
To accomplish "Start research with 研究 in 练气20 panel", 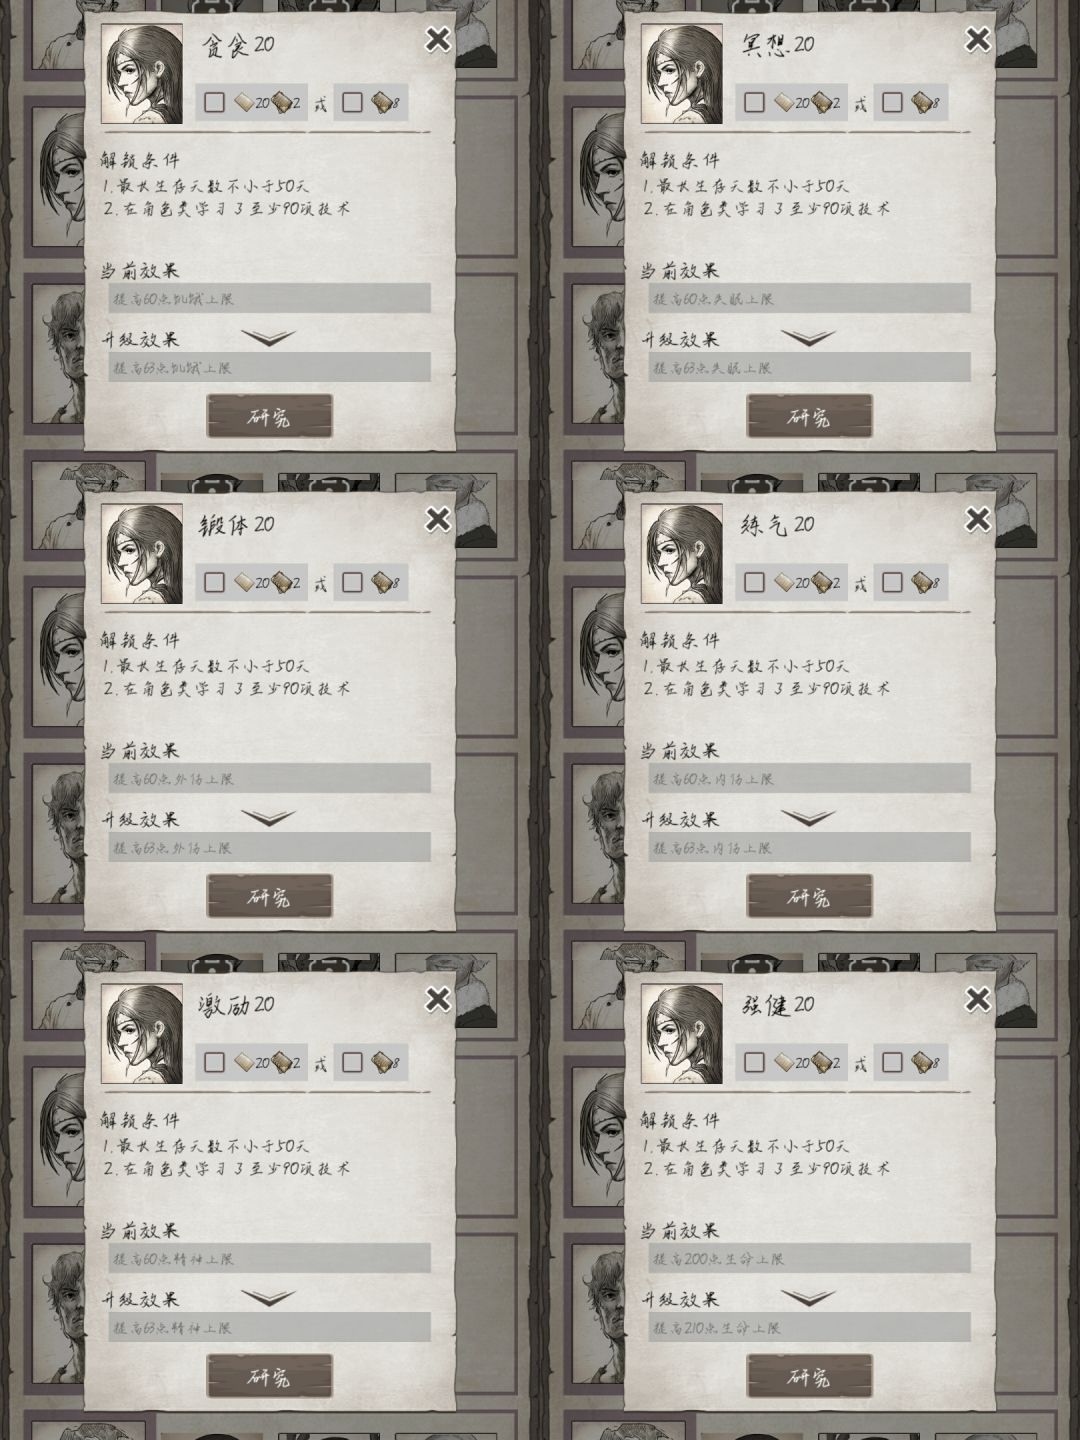I will click(x=810, y=896).
